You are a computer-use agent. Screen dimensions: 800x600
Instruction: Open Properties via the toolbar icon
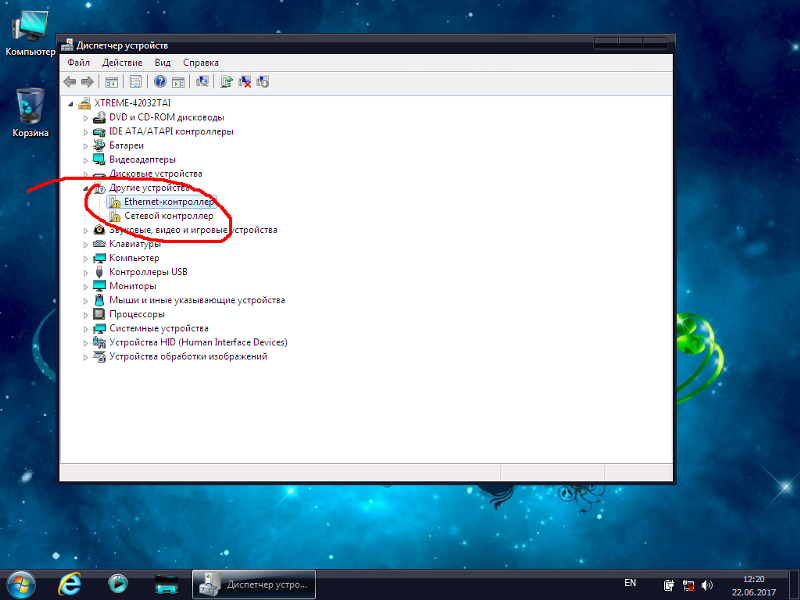(x=136, y=82)
